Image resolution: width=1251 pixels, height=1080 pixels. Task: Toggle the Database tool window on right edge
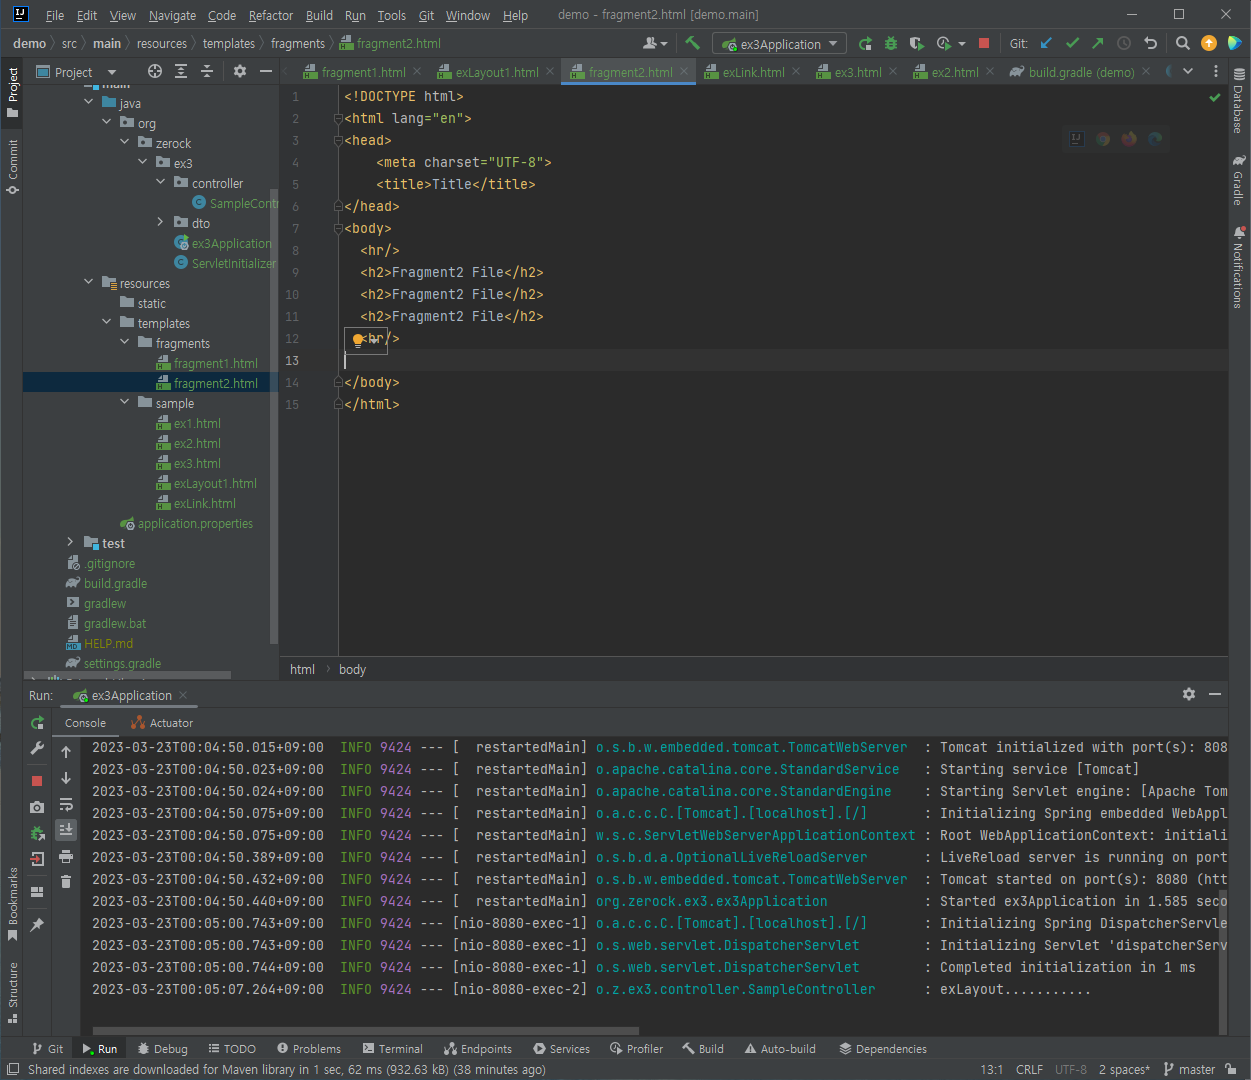point(1239,102)
